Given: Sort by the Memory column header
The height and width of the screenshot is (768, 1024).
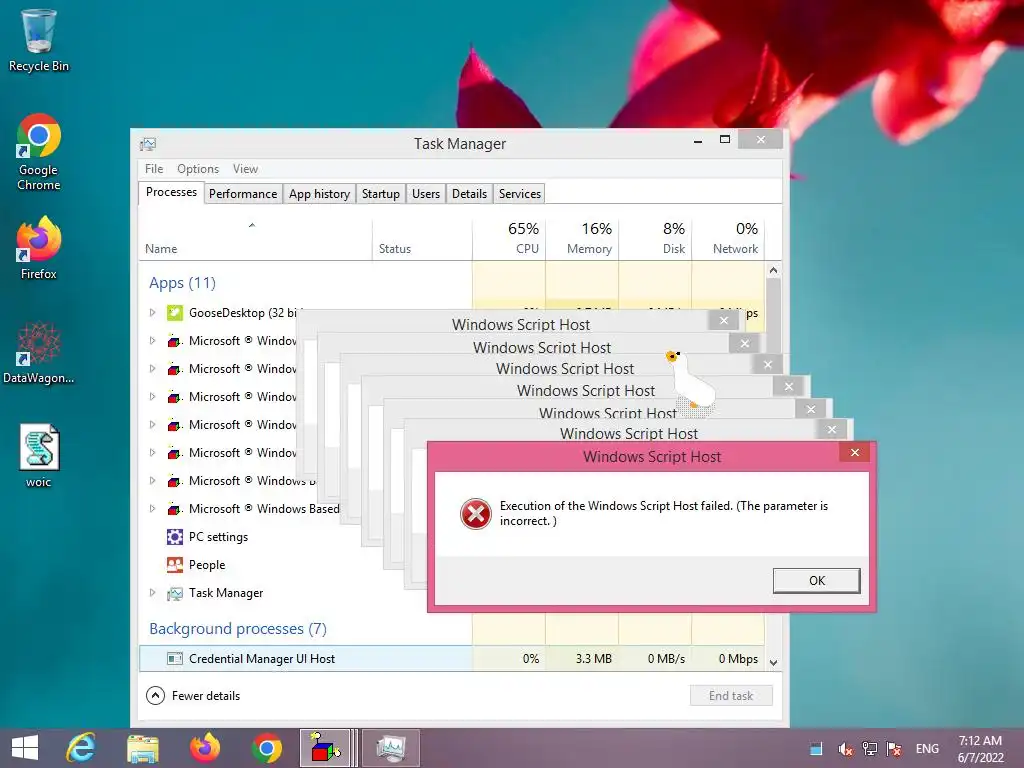Looking at the screenshot, I should pos(583,238).
